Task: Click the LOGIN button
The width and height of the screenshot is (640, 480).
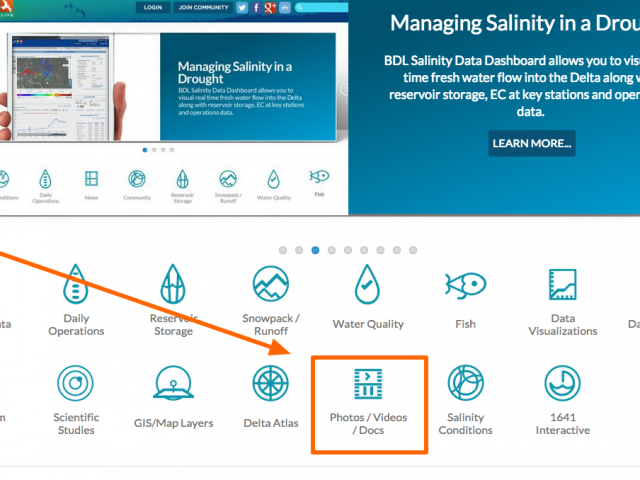Action: [153, 7]
